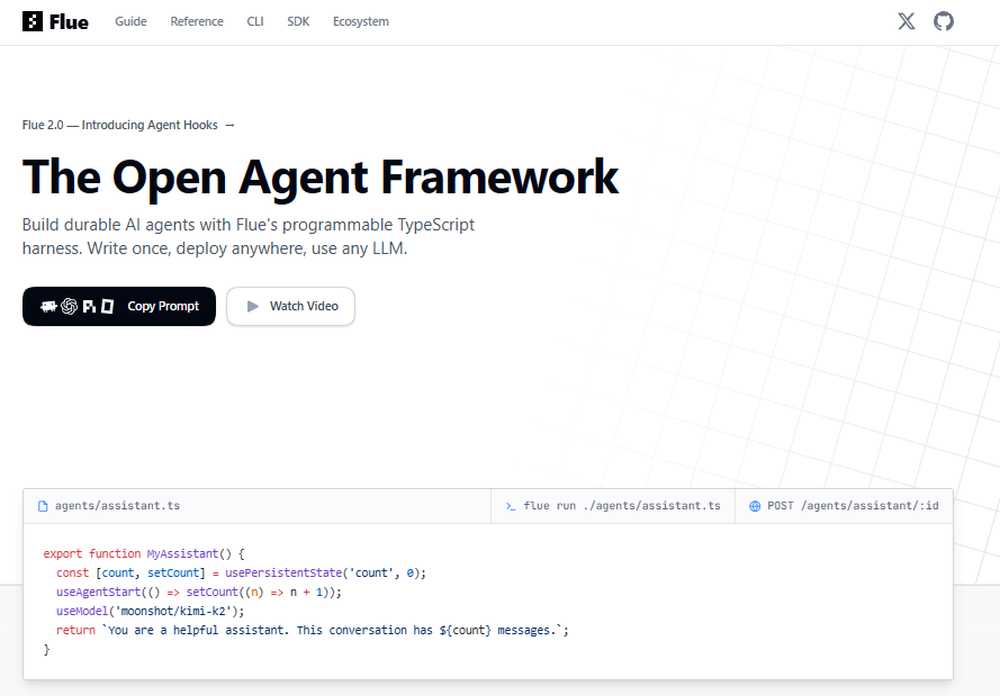Open the Reference nav item
1000x696 pixels.
(x=196, y=22)
